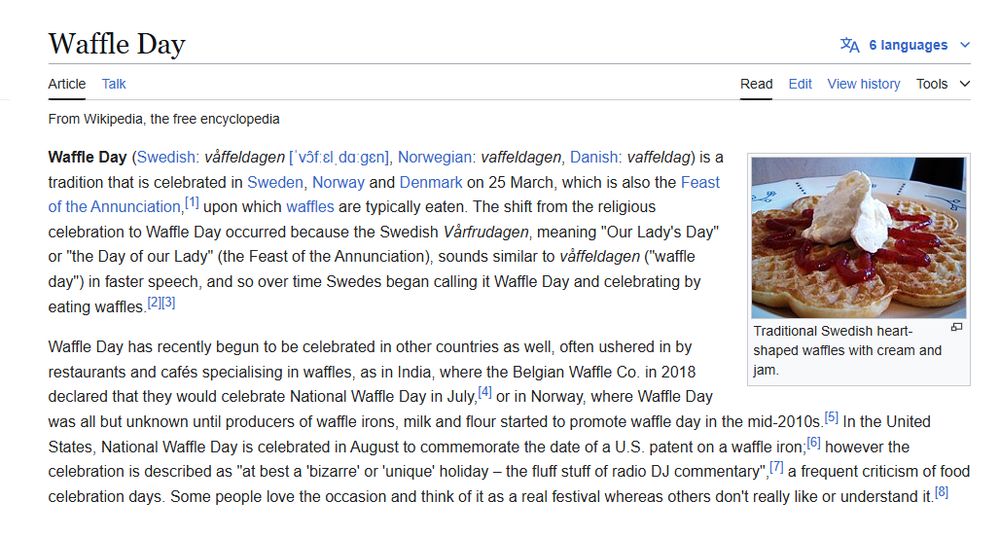
Task: Click the language translation icon
Action: [849, 45]
